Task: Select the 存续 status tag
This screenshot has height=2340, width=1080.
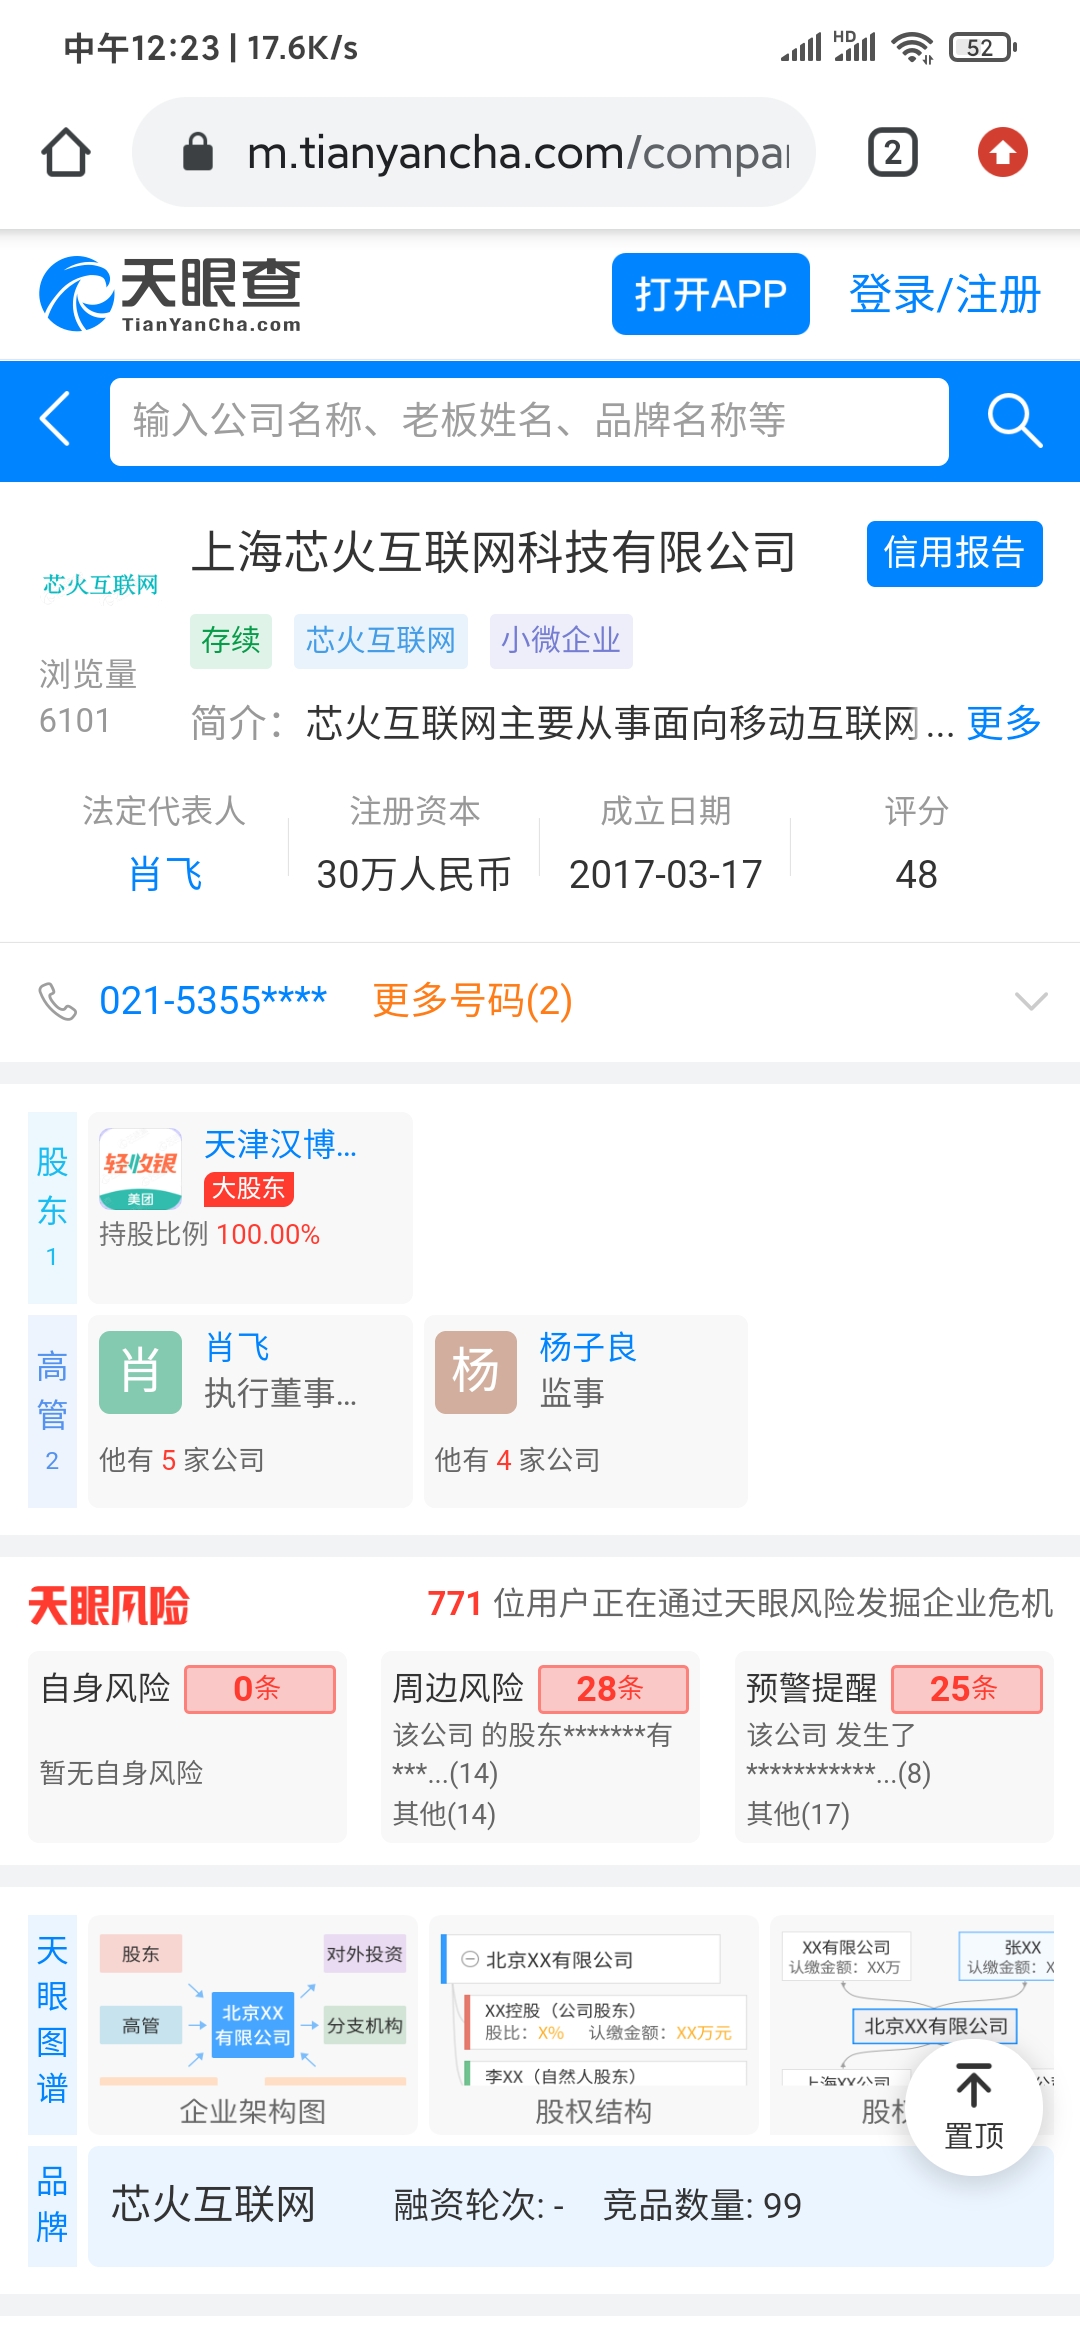Action: tap(231, 640)
